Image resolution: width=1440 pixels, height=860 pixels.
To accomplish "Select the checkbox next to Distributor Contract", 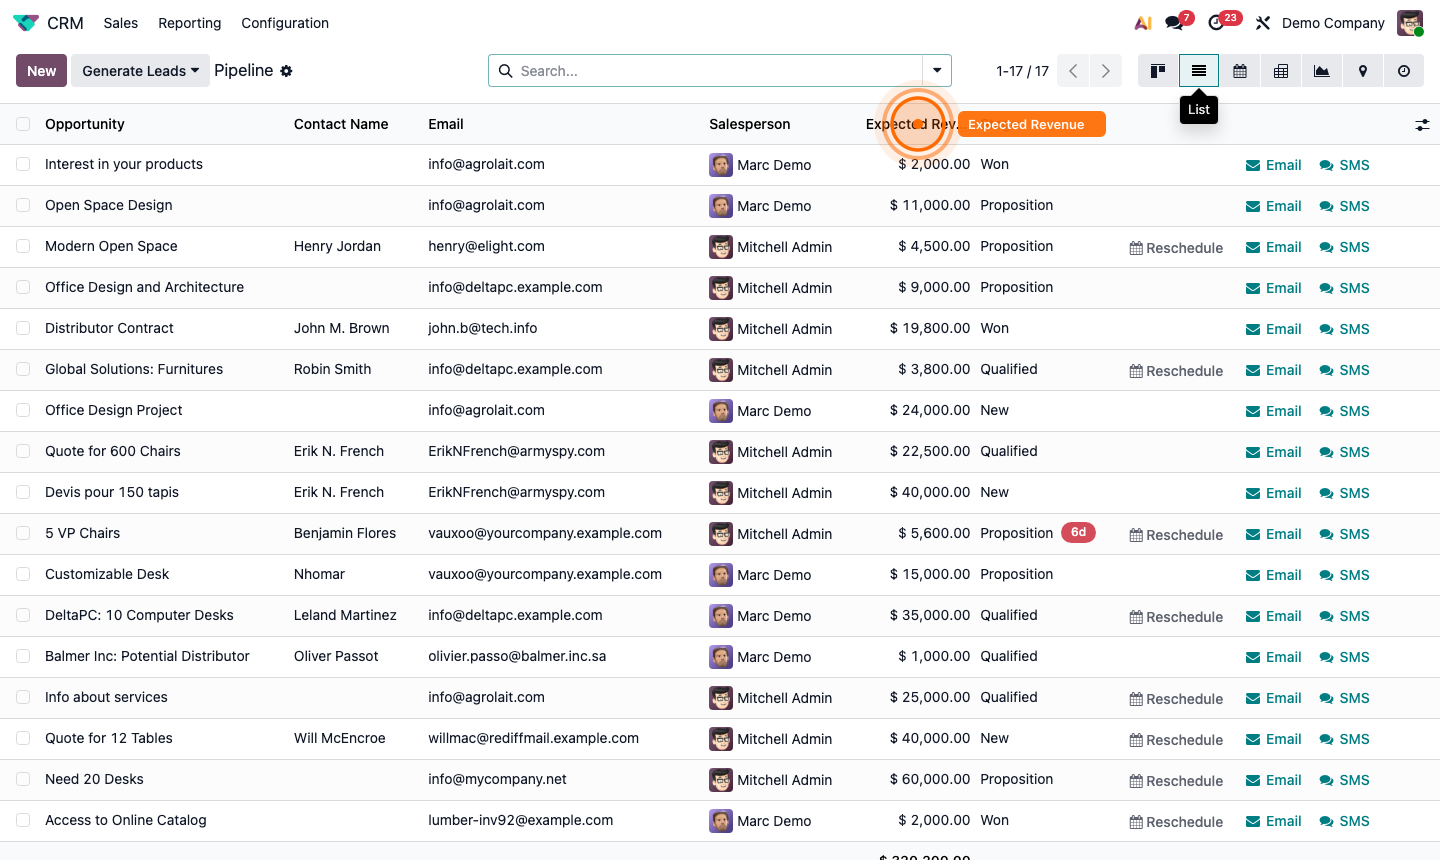I will coord(23,328).
